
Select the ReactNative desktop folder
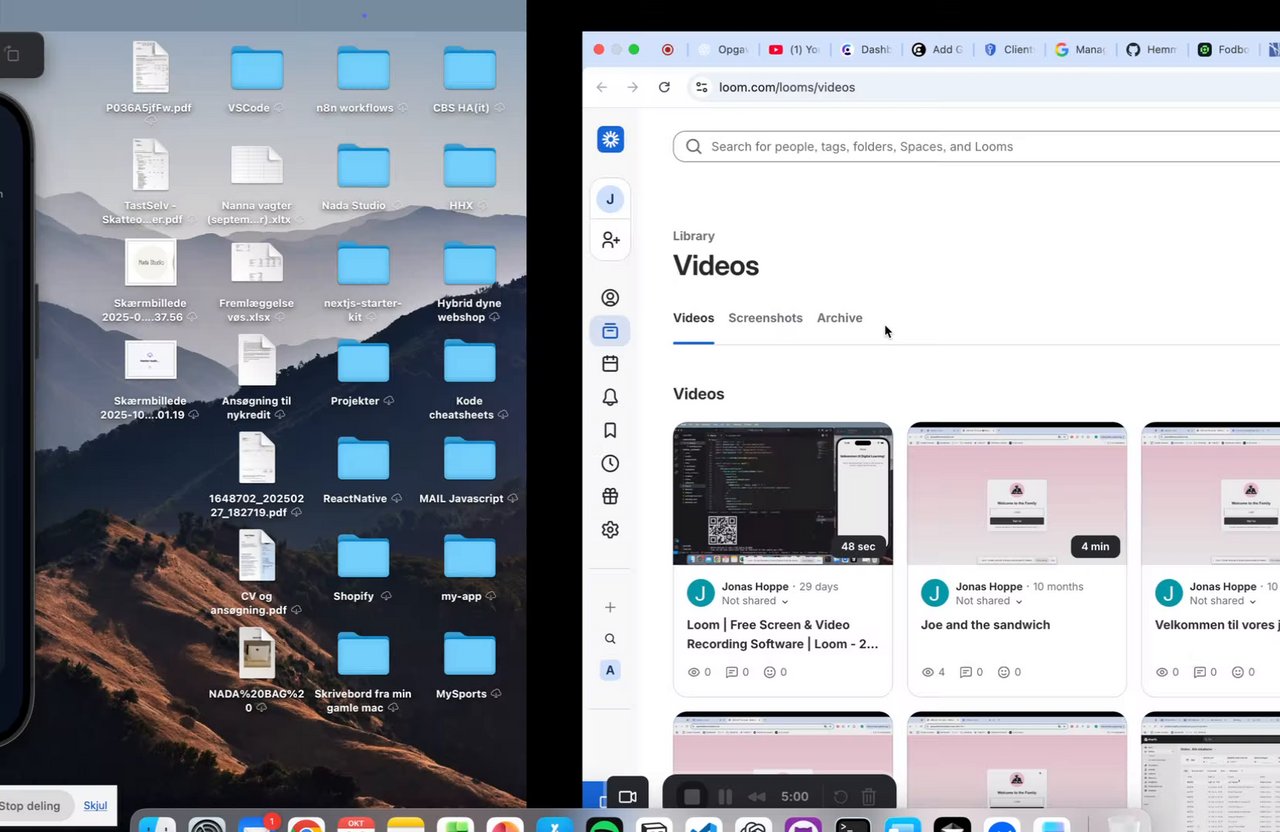tap(362, 470)
